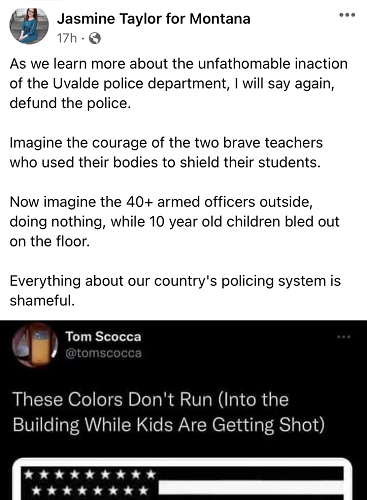Click the globe public audience icon

[95, 38]
